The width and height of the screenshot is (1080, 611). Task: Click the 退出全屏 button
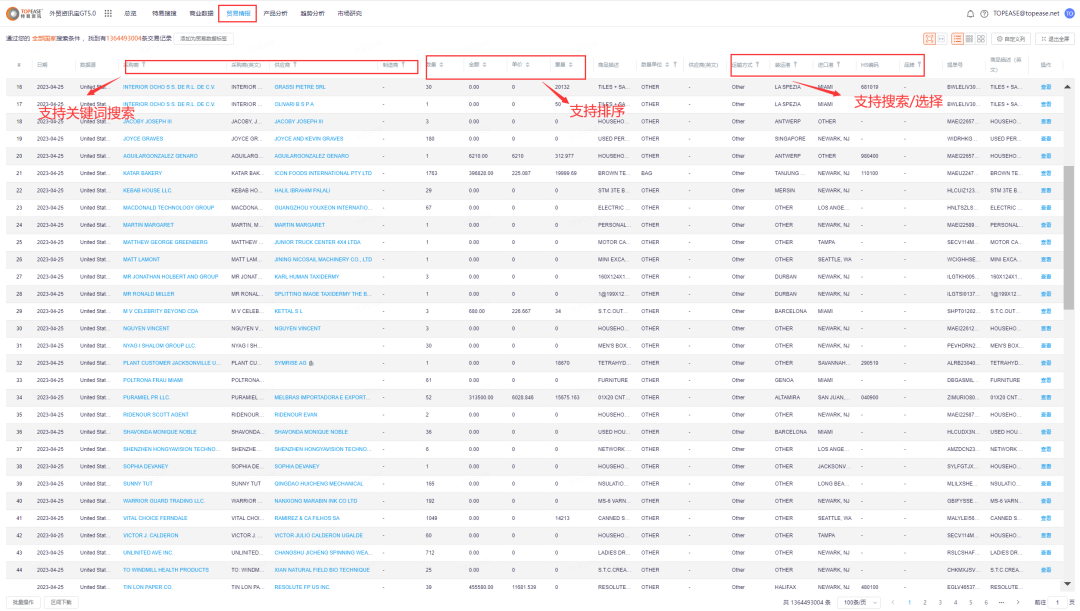pos(1055,39)
